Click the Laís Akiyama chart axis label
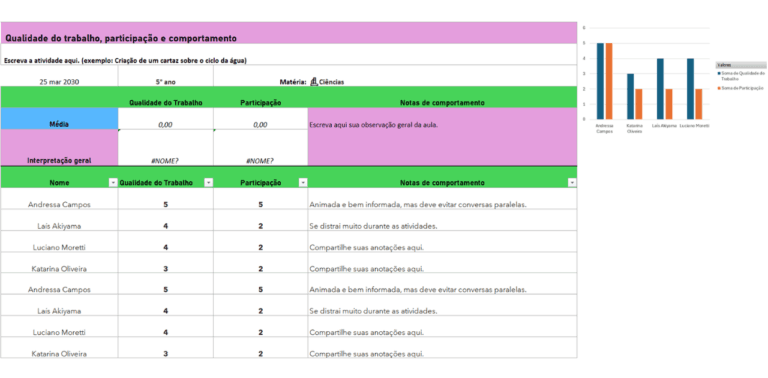This screenshot has height=378, width=768. click(x=665, y=126)
